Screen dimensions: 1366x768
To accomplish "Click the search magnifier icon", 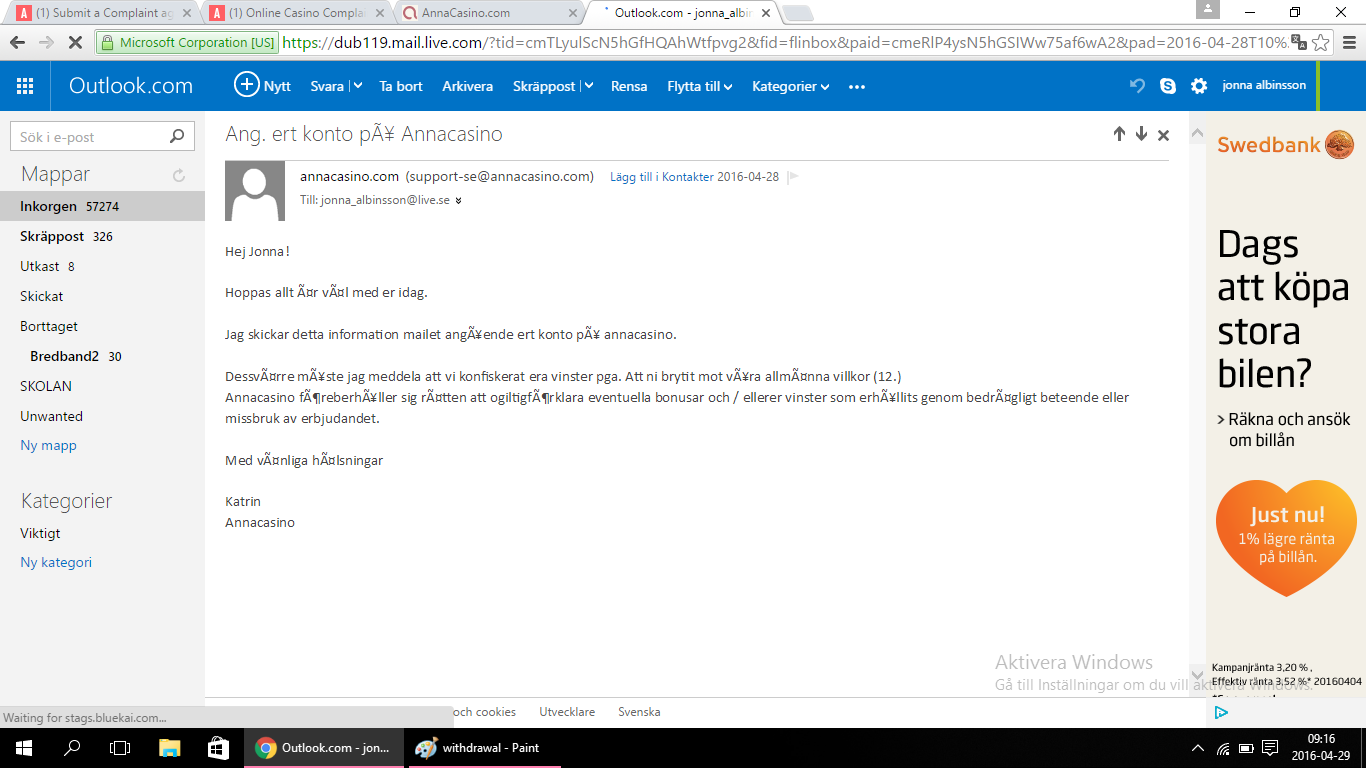I will coord(177,137).
